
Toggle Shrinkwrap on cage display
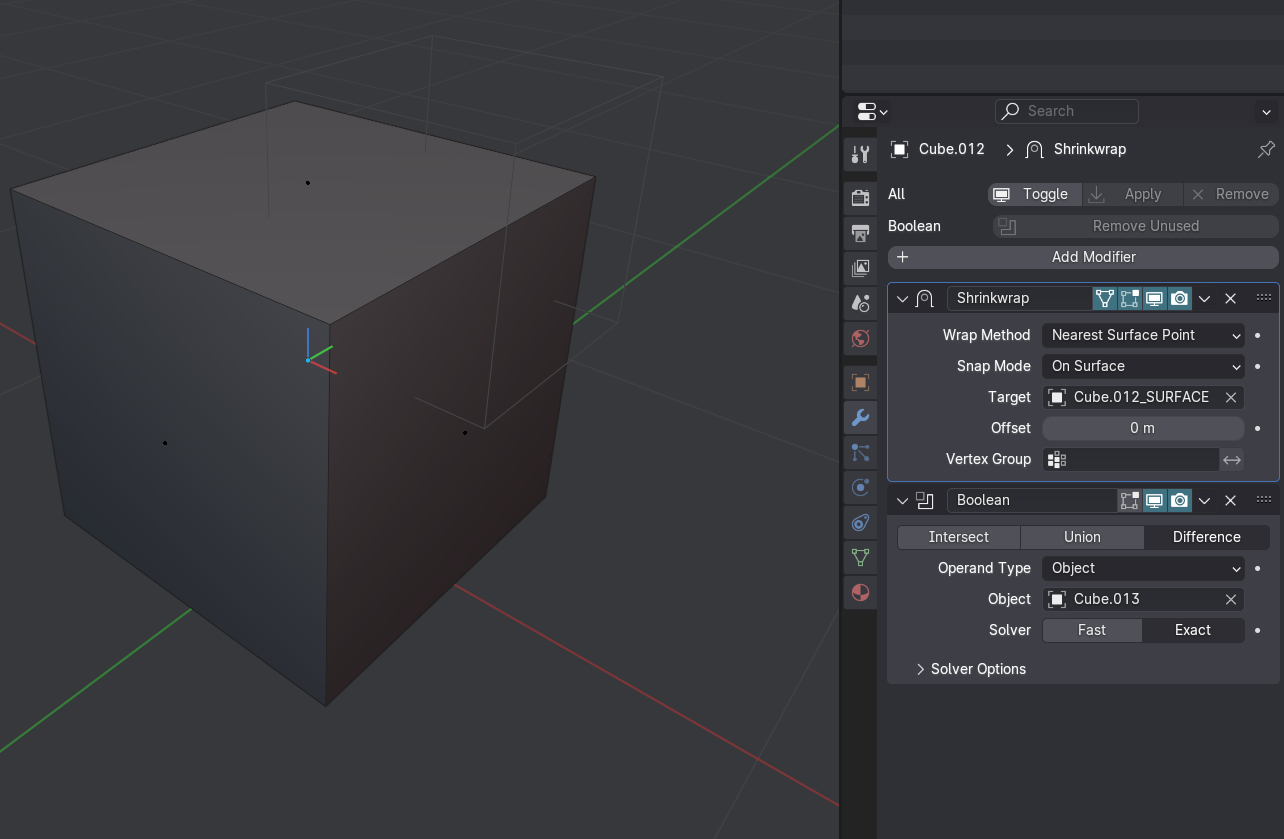click(x=1104, y=298)
